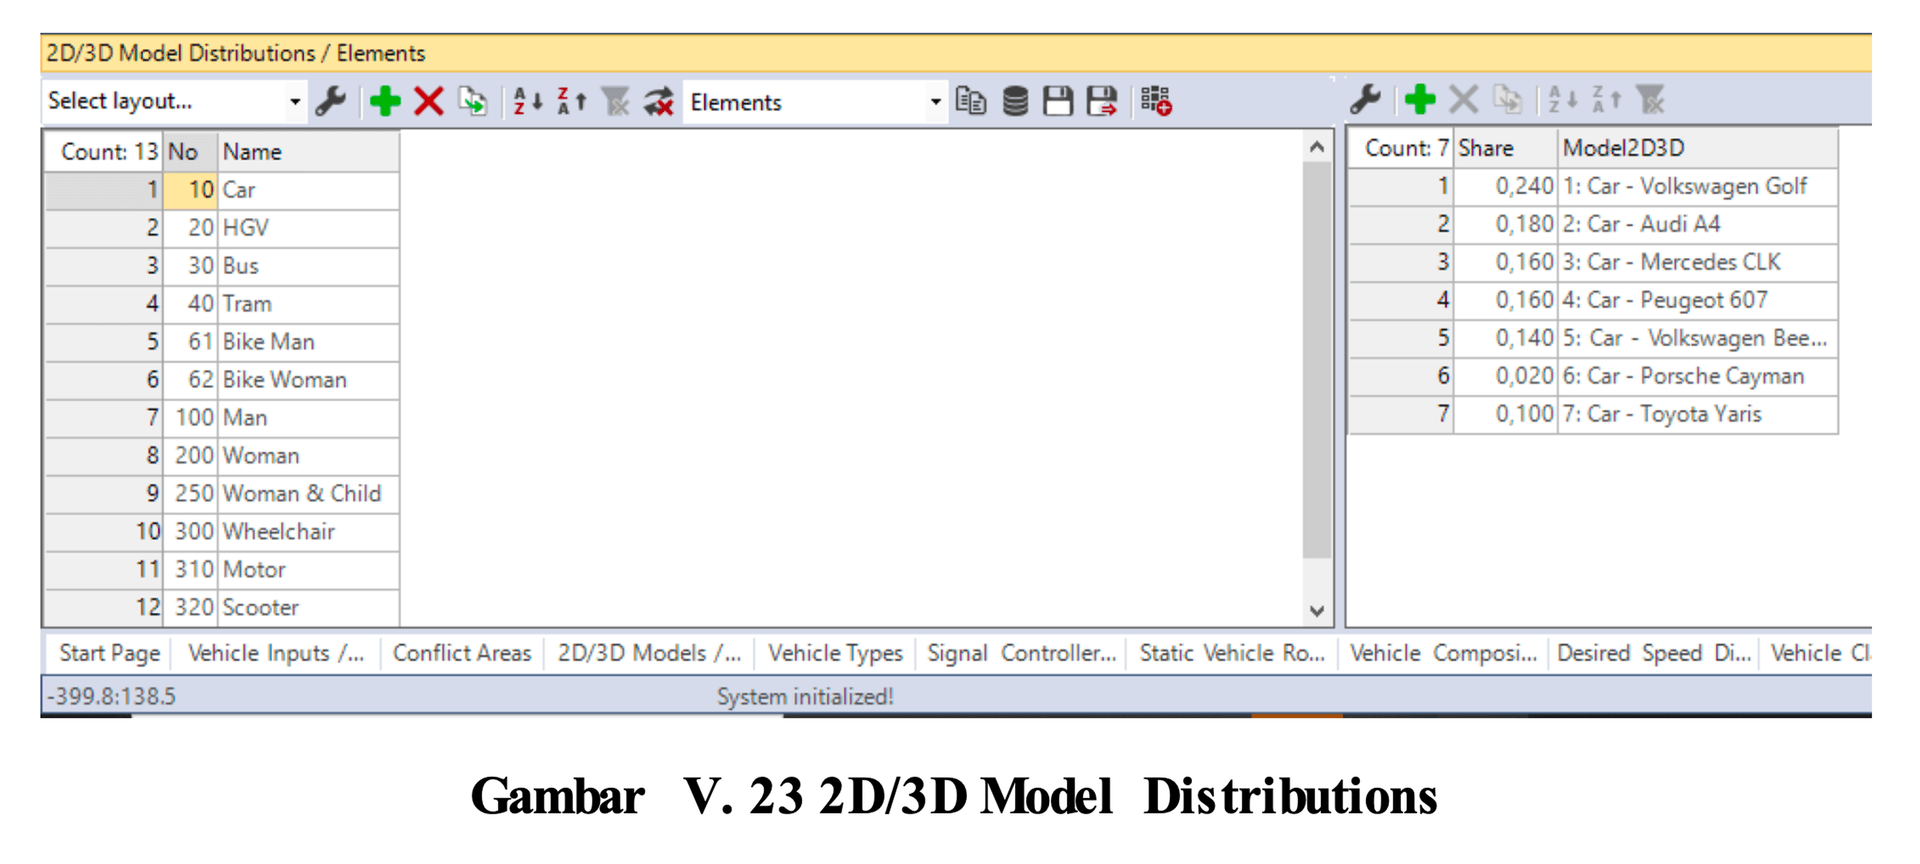Click the database icon in the toolbar

1015,101
